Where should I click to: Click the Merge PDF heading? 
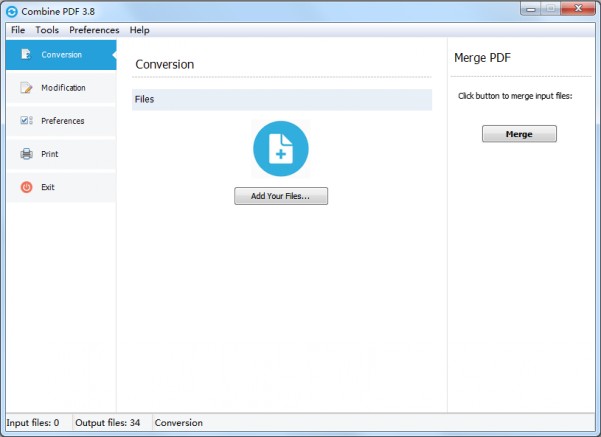483,58
